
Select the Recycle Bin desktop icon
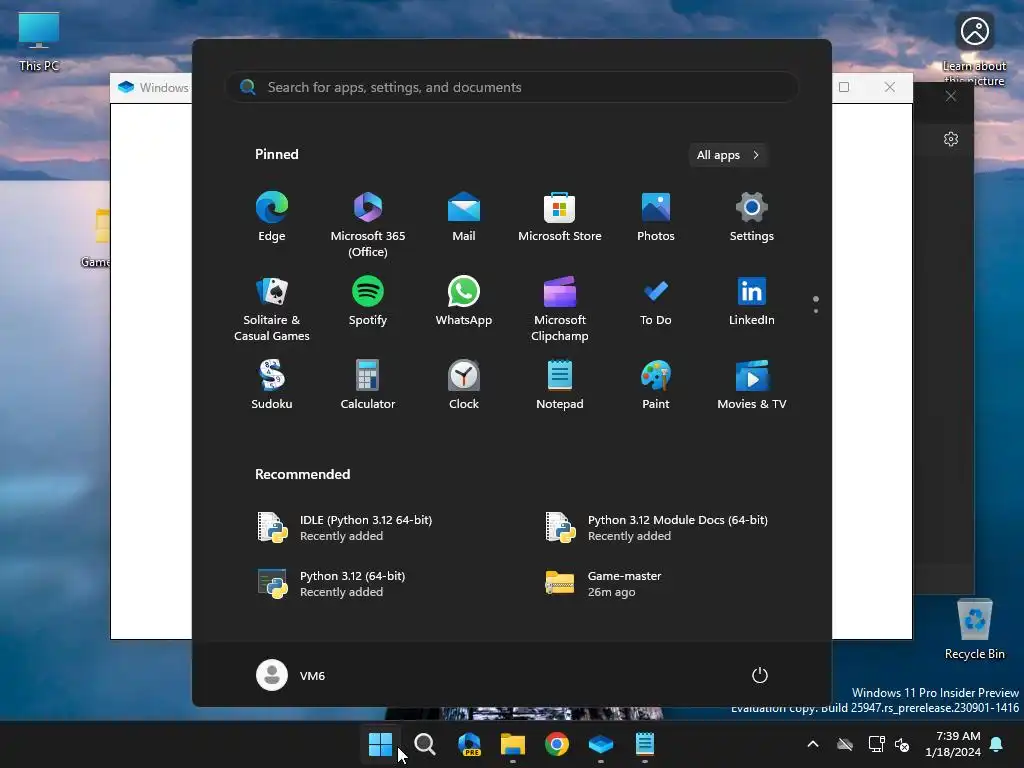(x=974, y=629)
